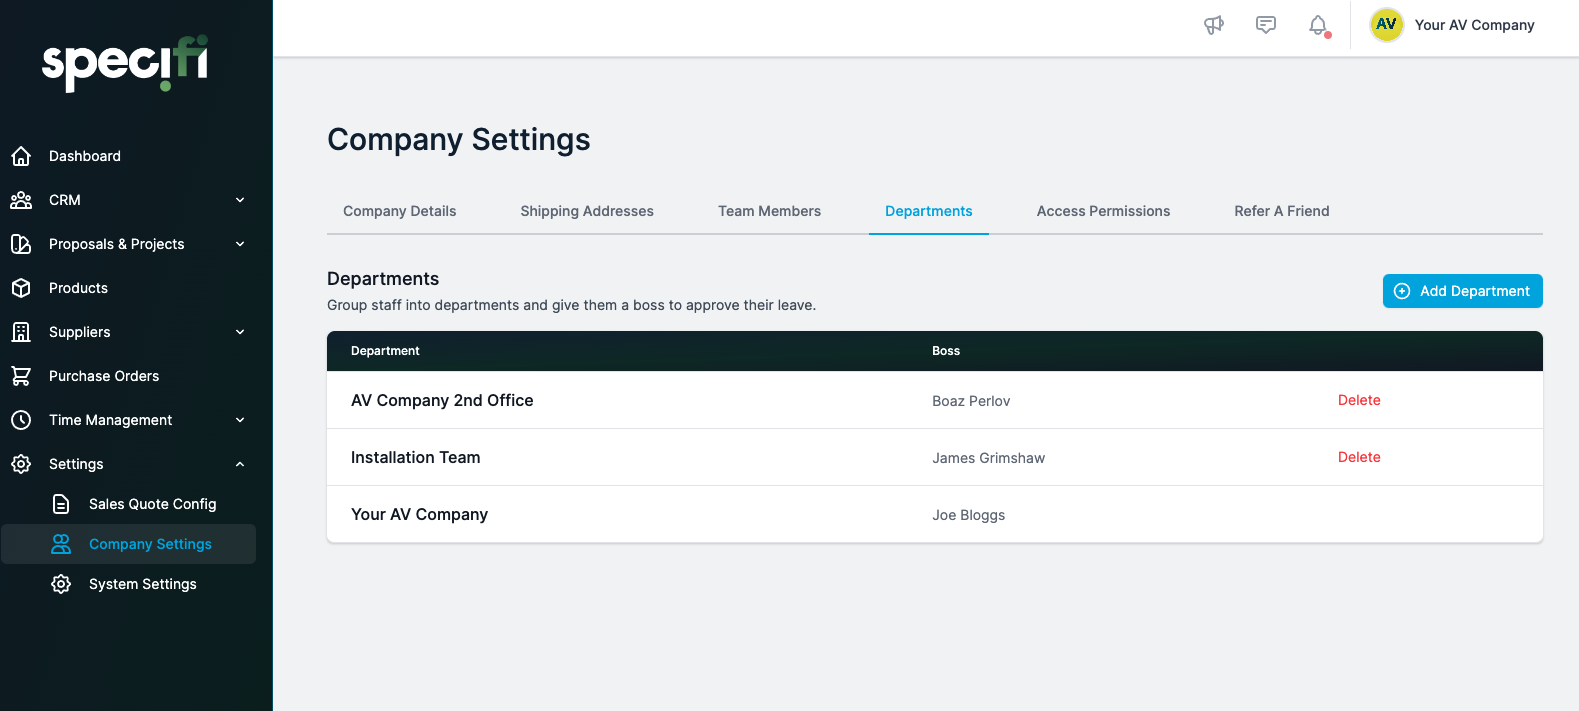The width and height of the screenshot is (1579, 711).
Task: Click the AV company avatar
Action: (x=1387, y=25)
